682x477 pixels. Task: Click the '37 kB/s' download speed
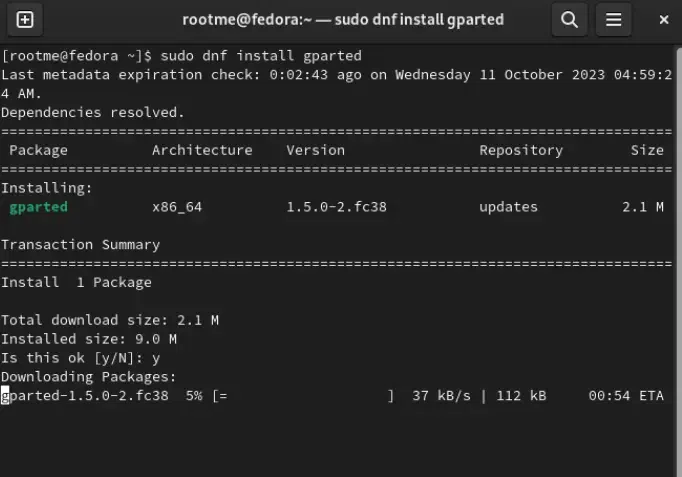[x=441, y=396]
